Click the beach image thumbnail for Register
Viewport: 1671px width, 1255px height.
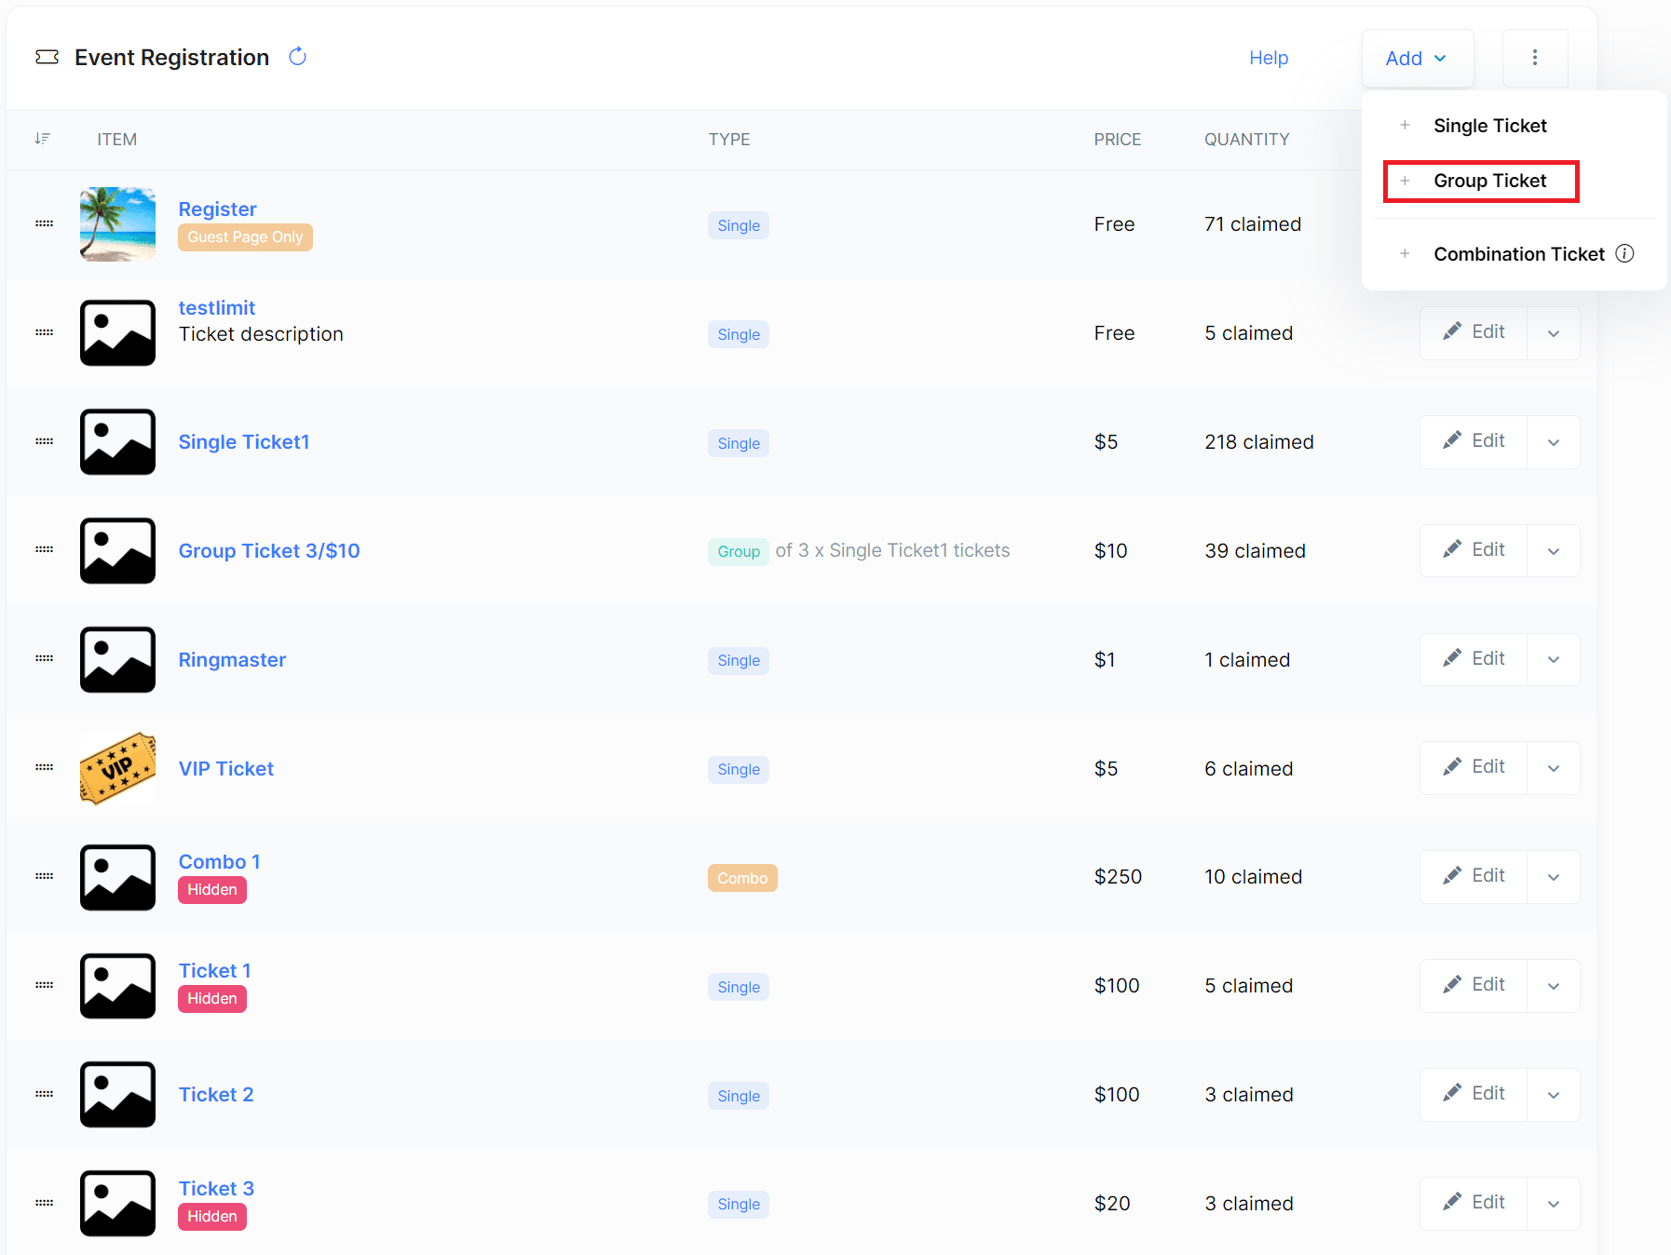tap(118, 224)
